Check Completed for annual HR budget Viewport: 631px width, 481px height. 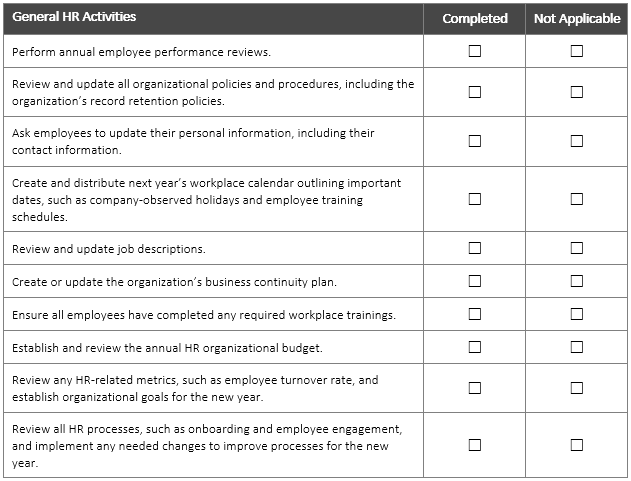coord(475,347)
